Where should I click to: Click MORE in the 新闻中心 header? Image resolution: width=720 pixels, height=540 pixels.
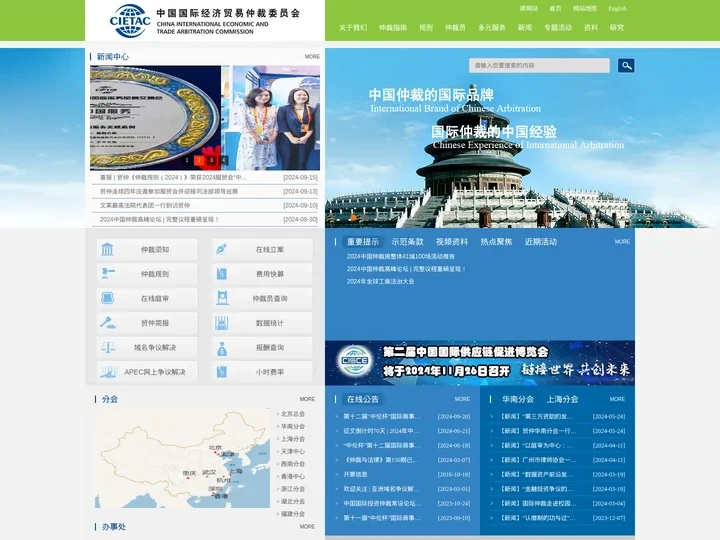tap(312, 56)
